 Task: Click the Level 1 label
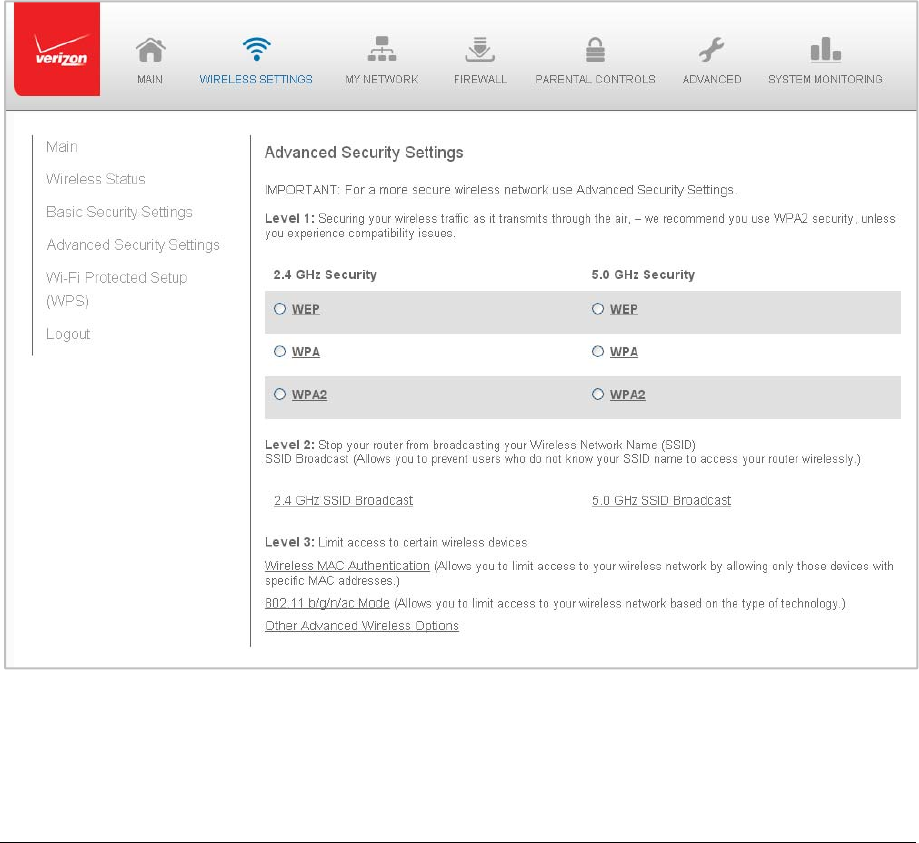click(x=290, y=219)
